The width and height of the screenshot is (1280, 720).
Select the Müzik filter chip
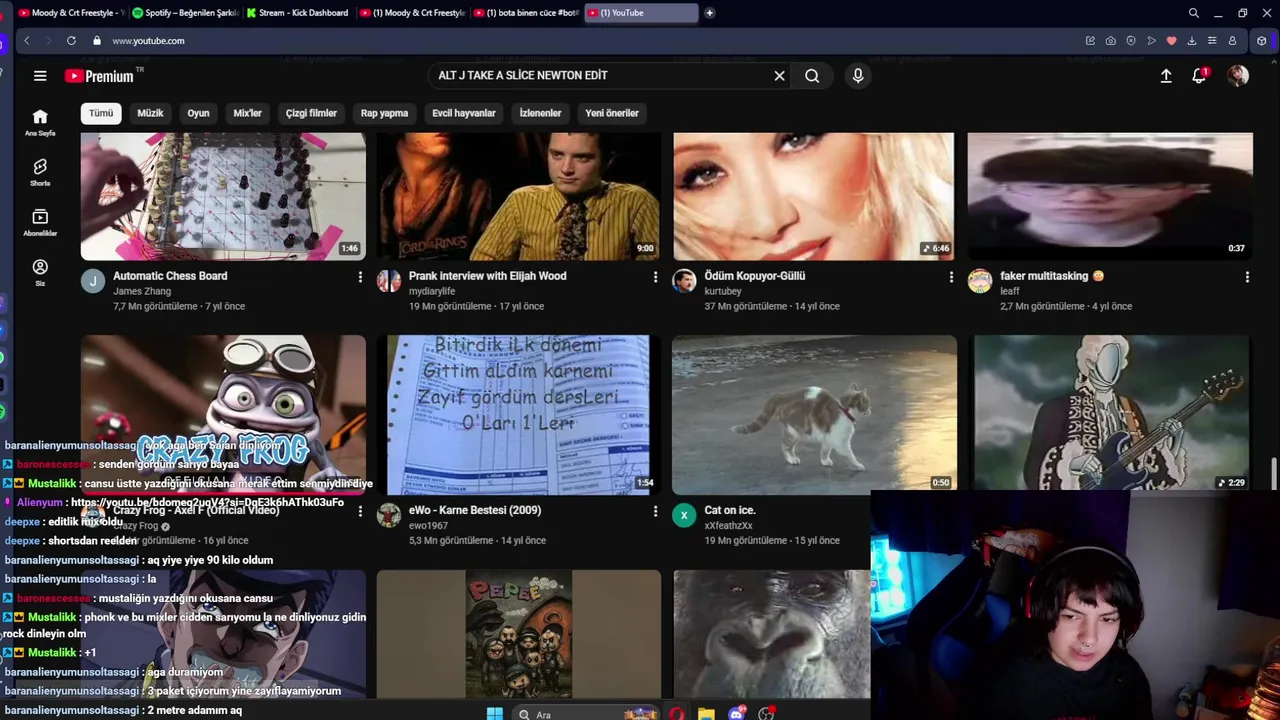150,113
